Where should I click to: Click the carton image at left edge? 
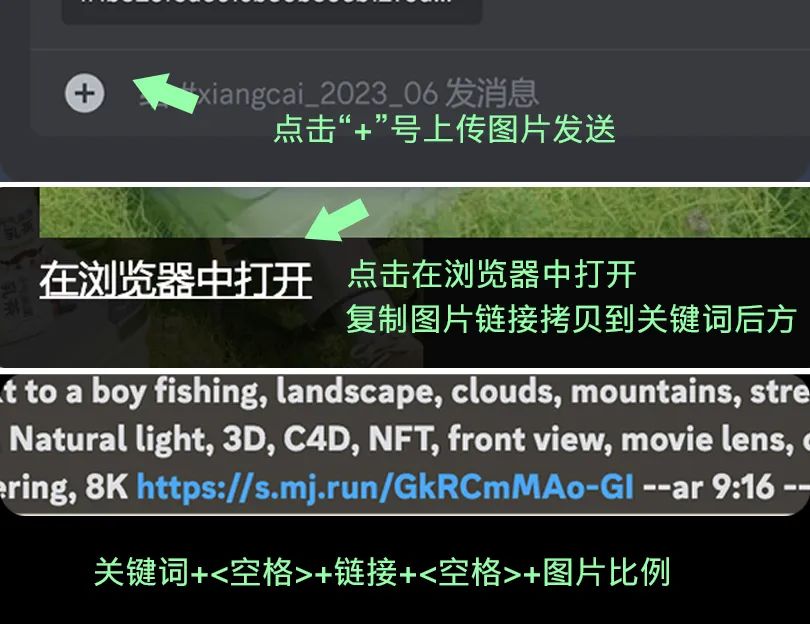point(19,277)
